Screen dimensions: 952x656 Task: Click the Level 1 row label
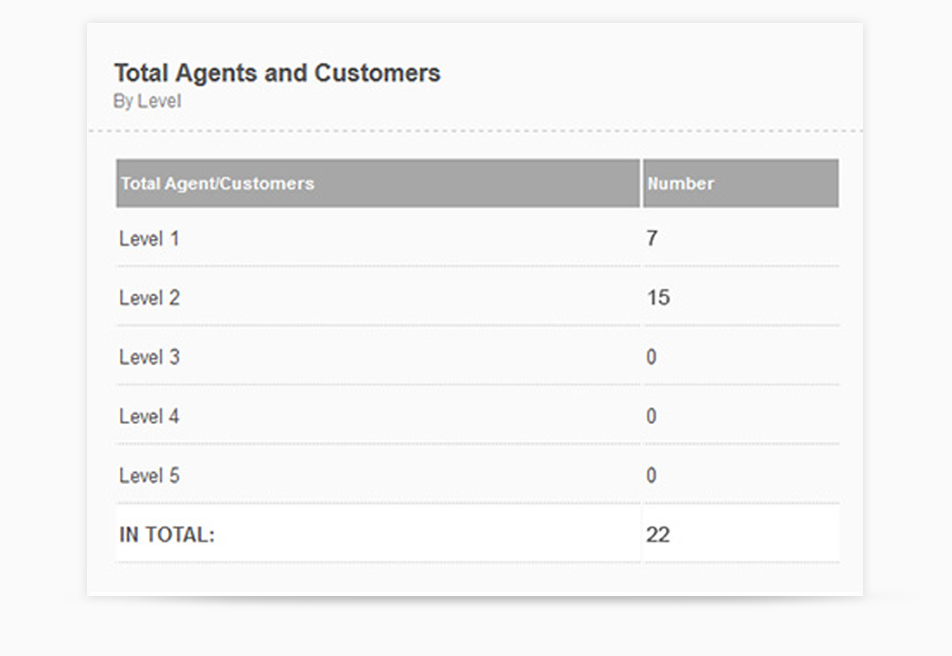point(149,239)
